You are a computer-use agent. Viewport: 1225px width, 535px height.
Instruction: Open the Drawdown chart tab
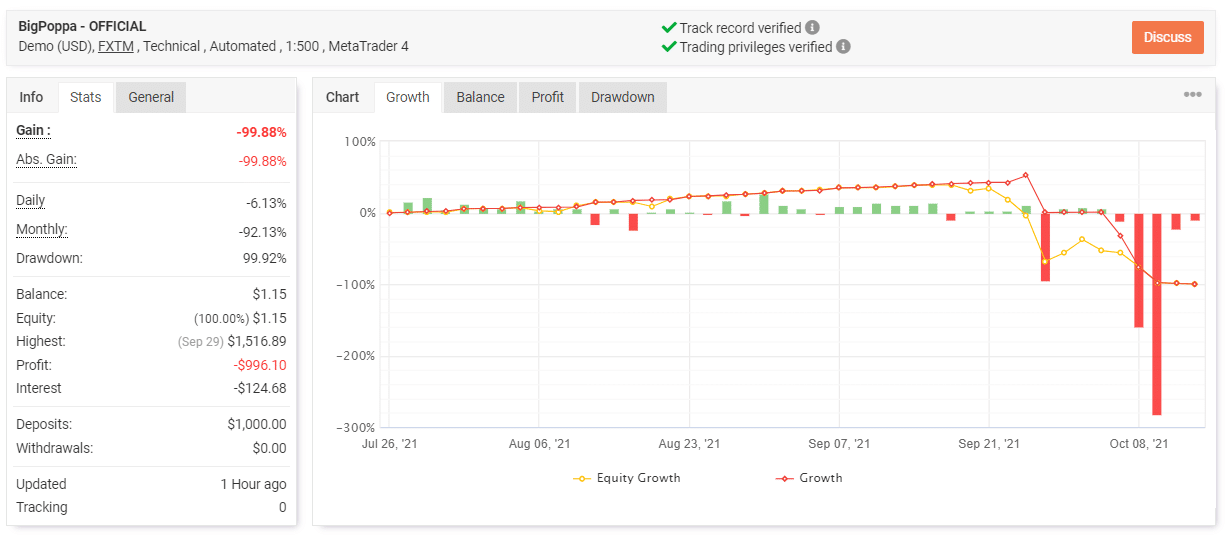pos(622,97)
